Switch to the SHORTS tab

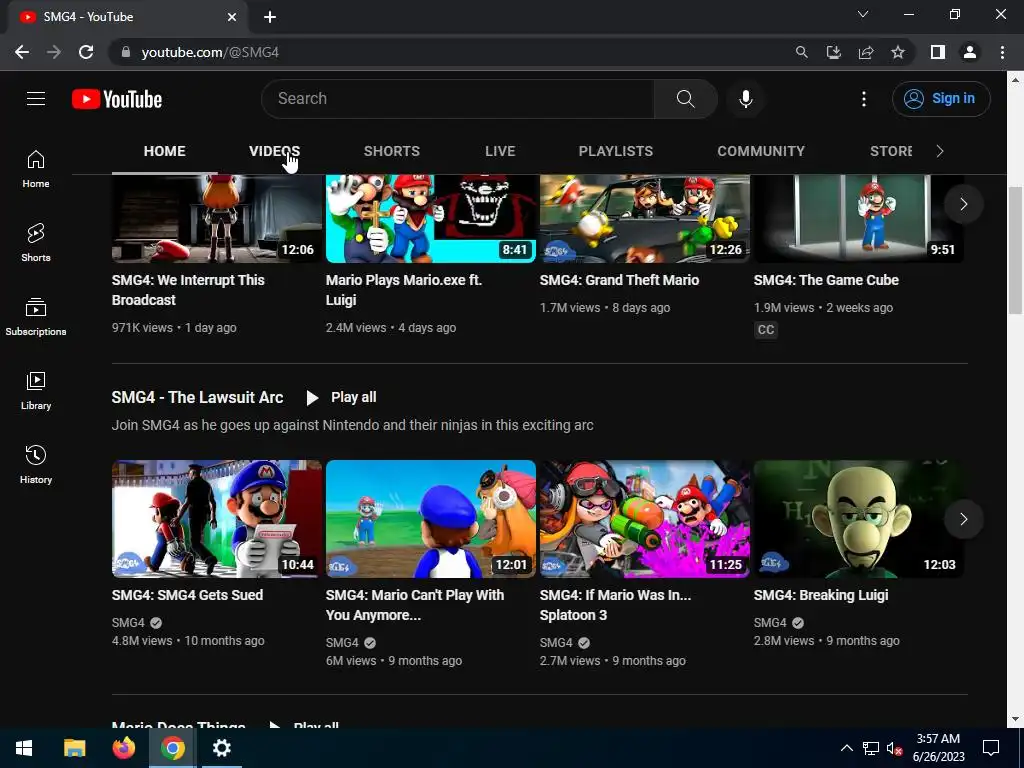coord(392,152)
